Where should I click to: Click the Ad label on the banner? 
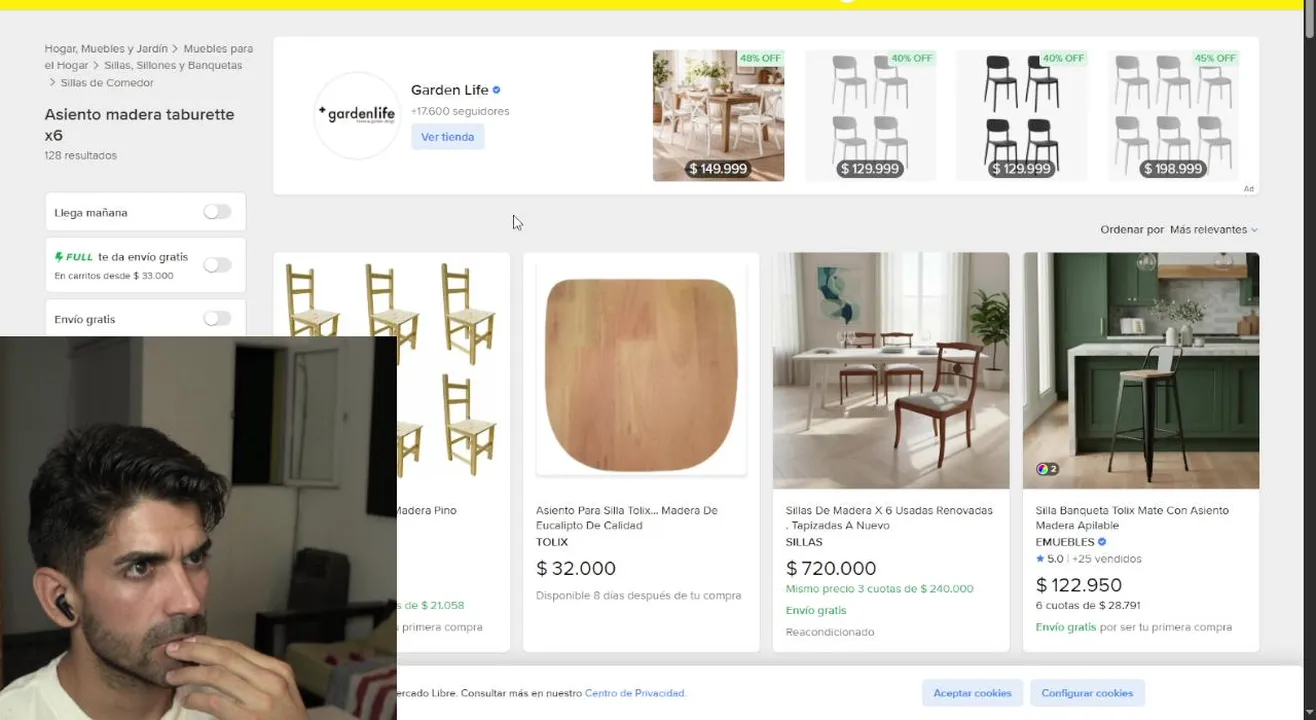click(x=1248, y=189)
